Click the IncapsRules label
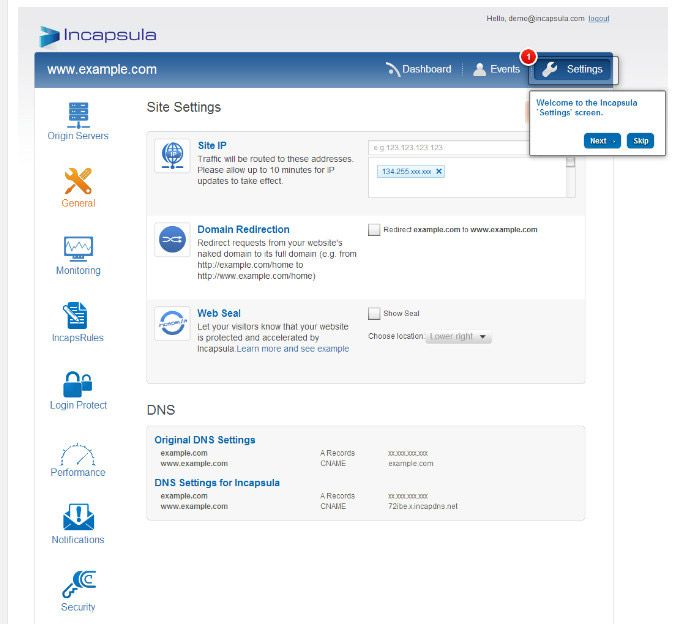Screen dimensions: 682x624 pyautogui.click(x=78, y=338)
